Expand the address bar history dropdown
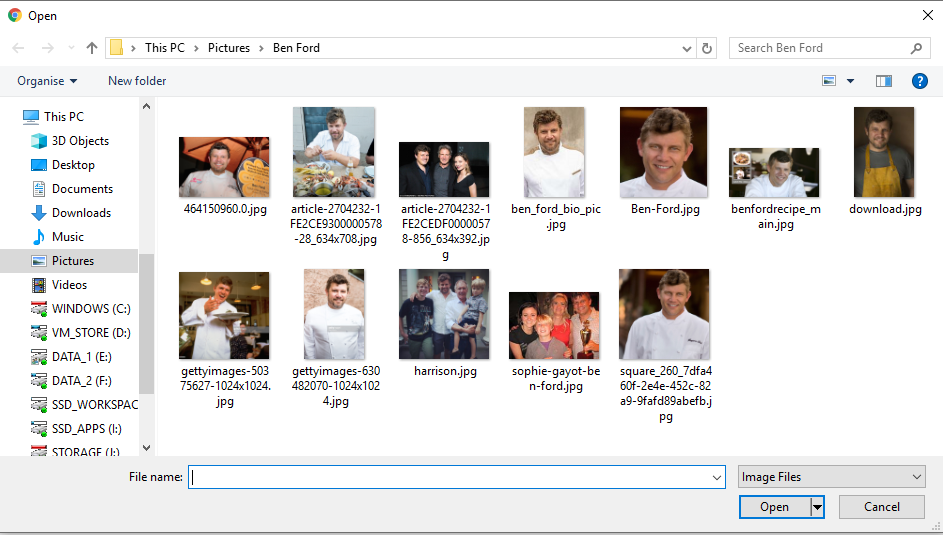Image resolution: width=943 pixels, height=535 pixels. 687,48
